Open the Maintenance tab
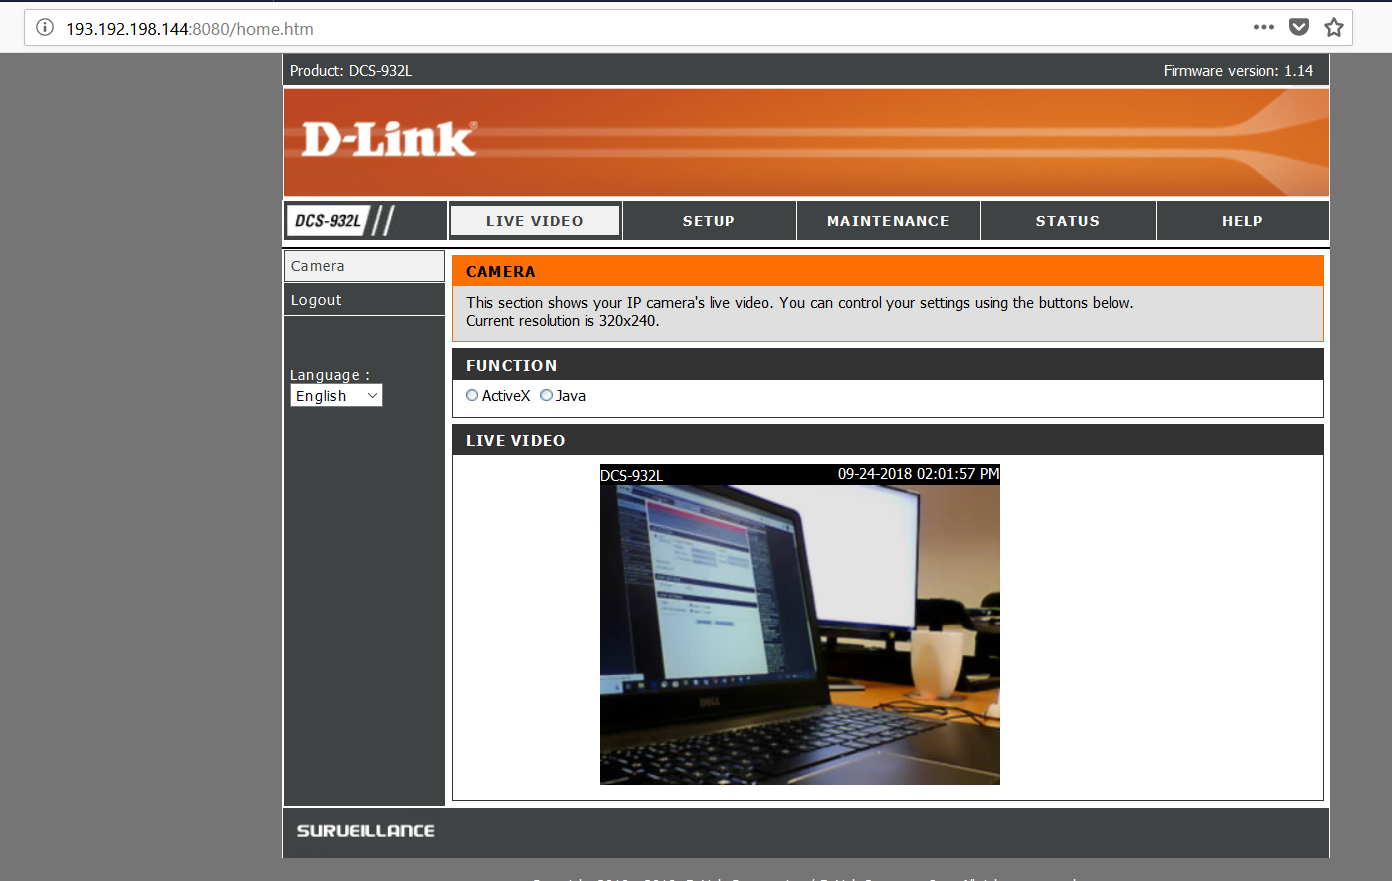Image resolution: width=1392 pixels, height=881 pixels. pyautogui.click(x=888, y=221)
